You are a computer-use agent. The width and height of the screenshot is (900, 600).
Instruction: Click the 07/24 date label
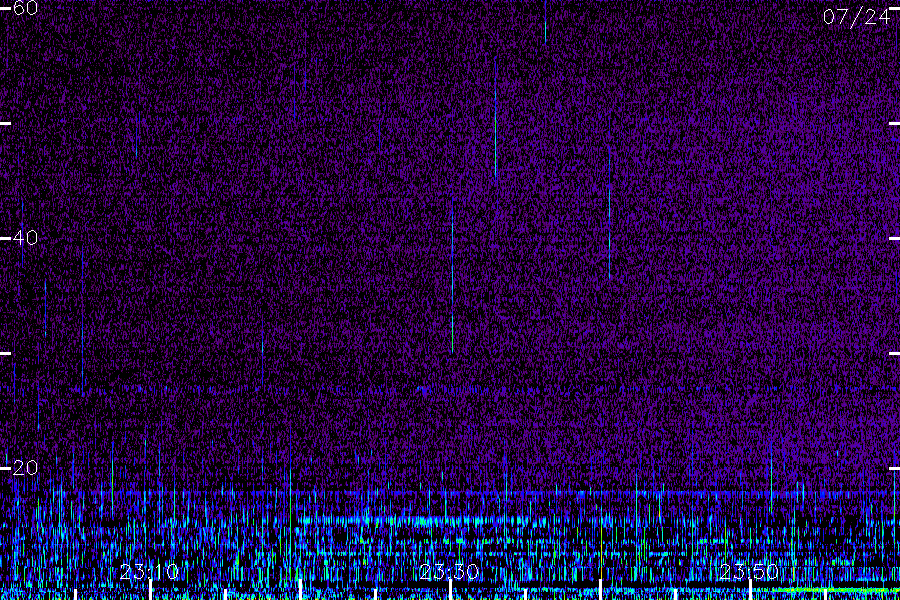point(856,17)
